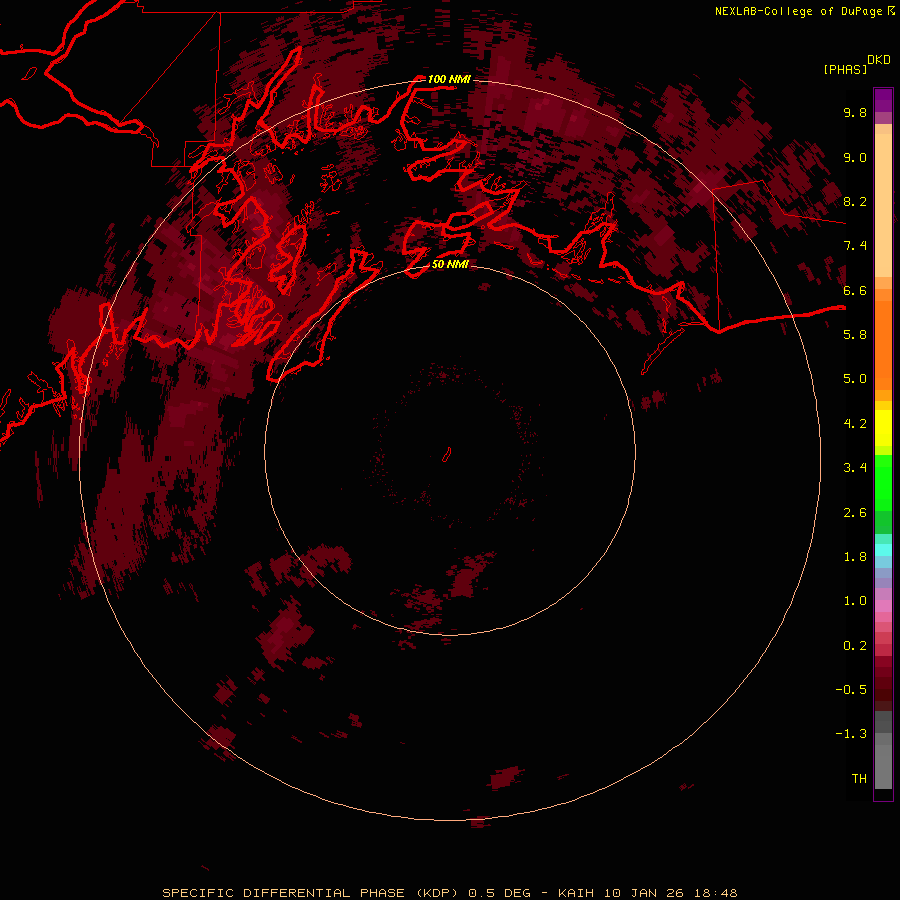900x900 pixels.
Task: Click the -0.5 scale value
Action: pyautogui.click(x=851, y=690)
